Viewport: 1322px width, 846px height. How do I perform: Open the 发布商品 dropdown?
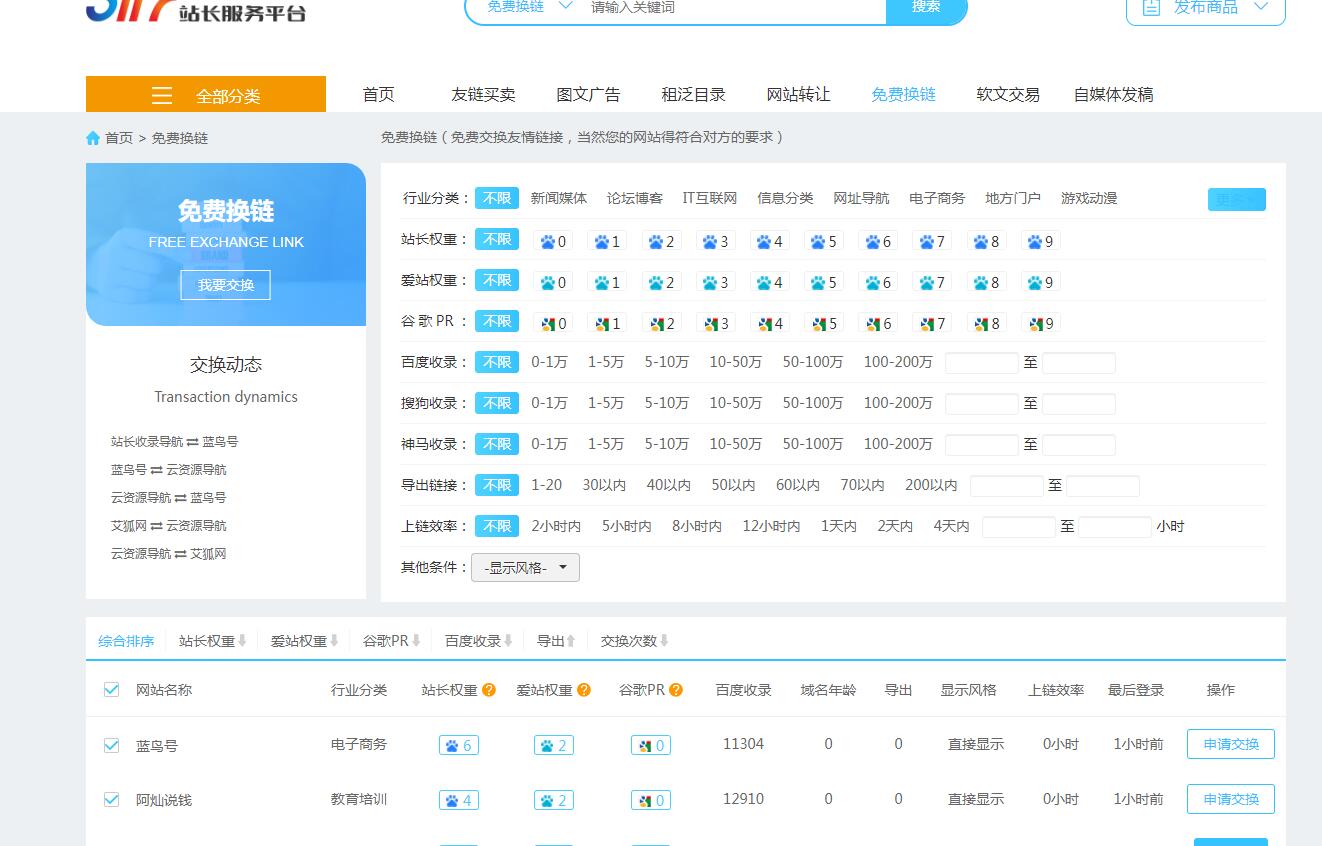click(x=1205, y=8)
